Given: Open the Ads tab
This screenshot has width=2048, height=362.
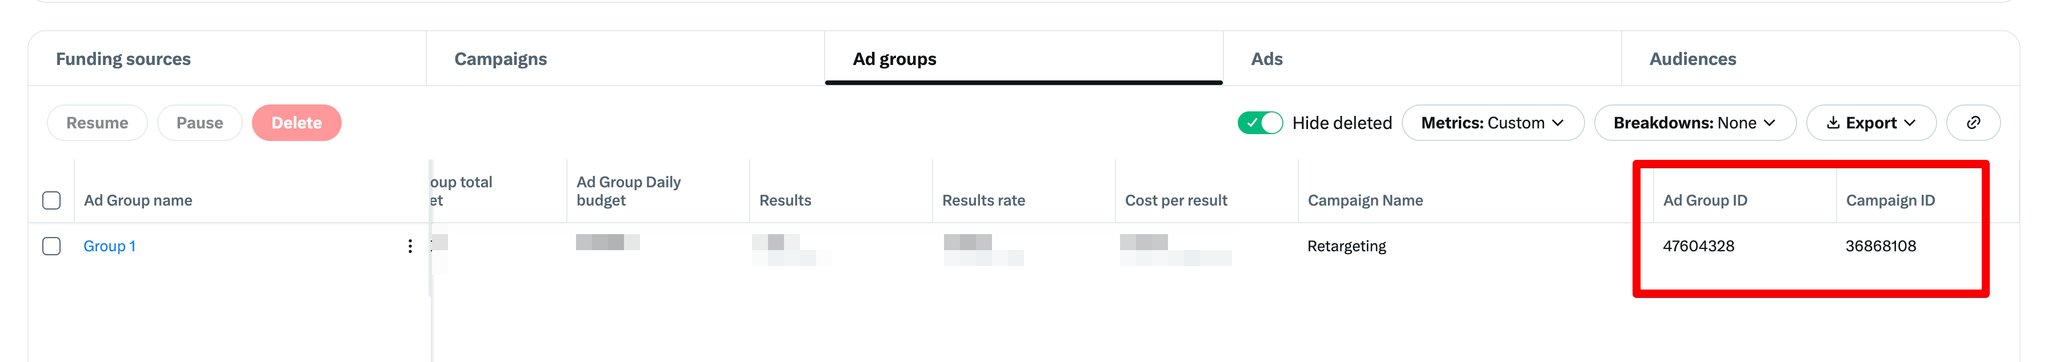Looking at the screenshot, I should tap(1267, 59).
